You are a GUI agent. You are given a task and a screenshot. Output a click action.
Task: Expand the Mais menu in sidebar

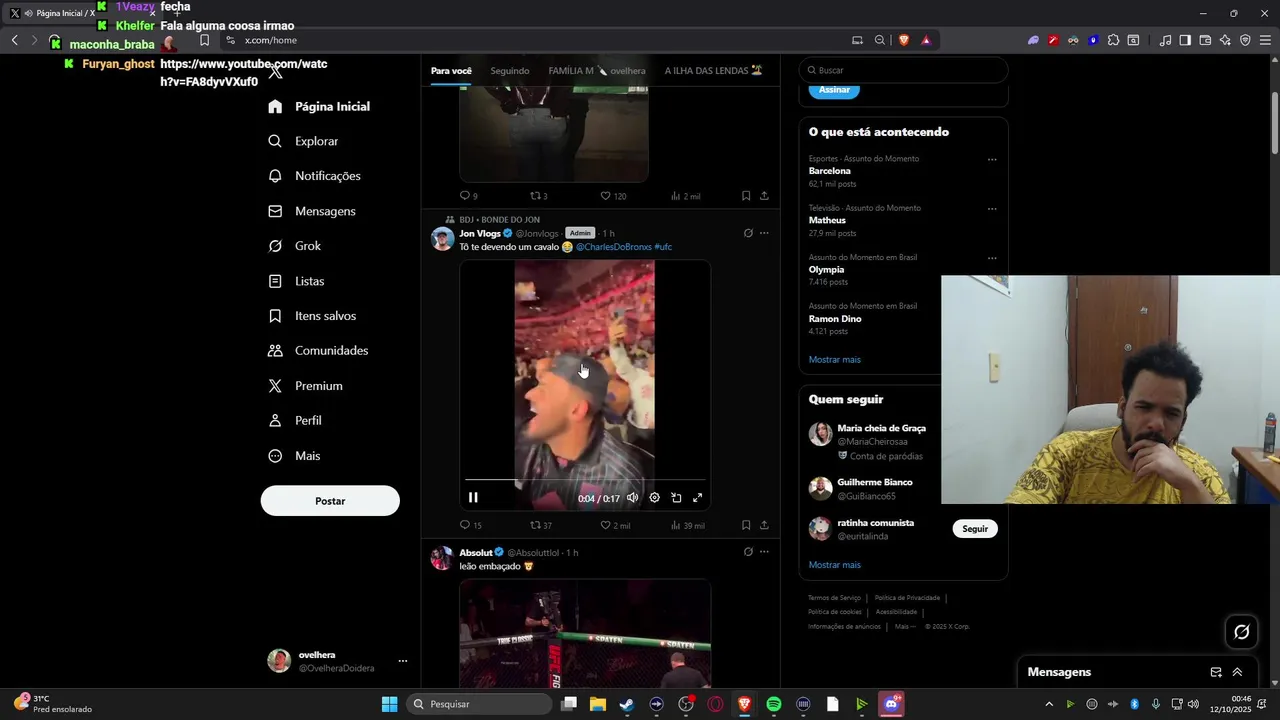tap(294, 456)
